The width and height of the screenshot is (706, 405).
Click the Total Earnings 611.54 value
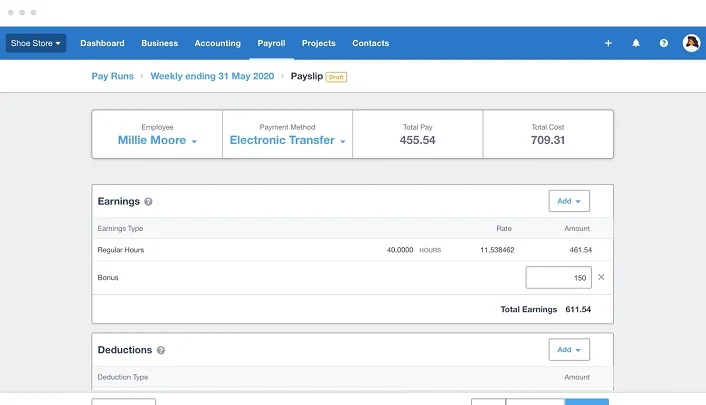pos(578,309)
